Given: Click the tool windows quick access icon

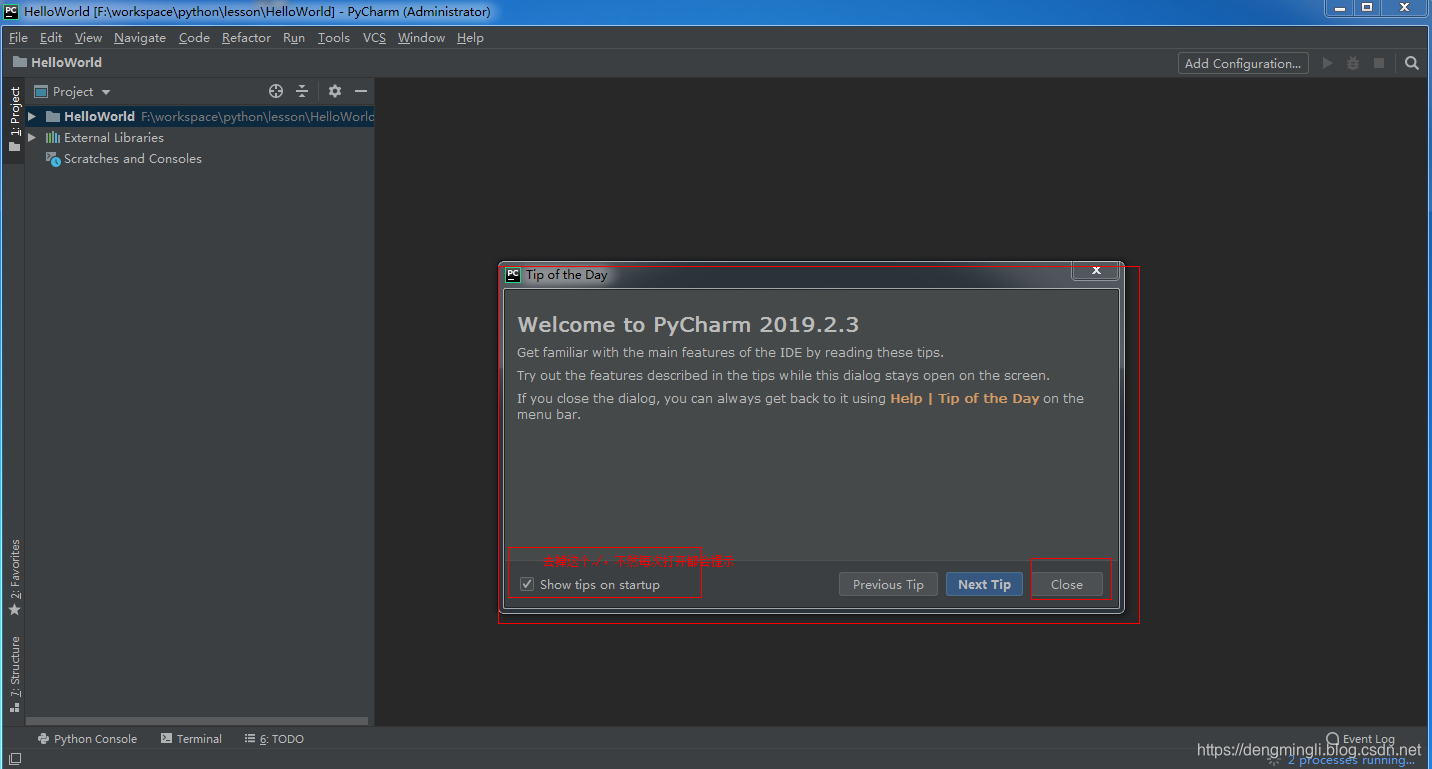Looking at the screenshot, I should pyautogui.click(x=15, y=759).
